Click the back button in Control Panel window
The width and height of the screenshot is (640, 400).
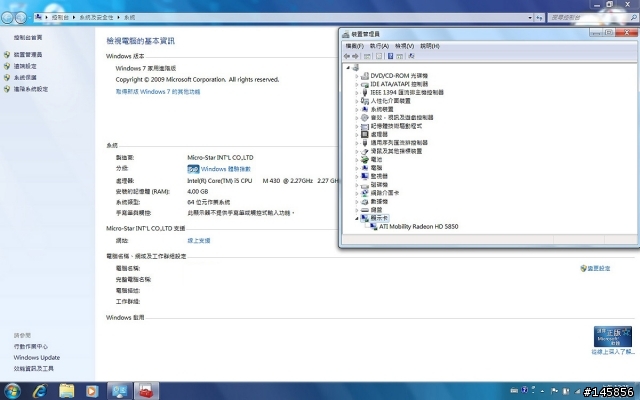(7, 18)
